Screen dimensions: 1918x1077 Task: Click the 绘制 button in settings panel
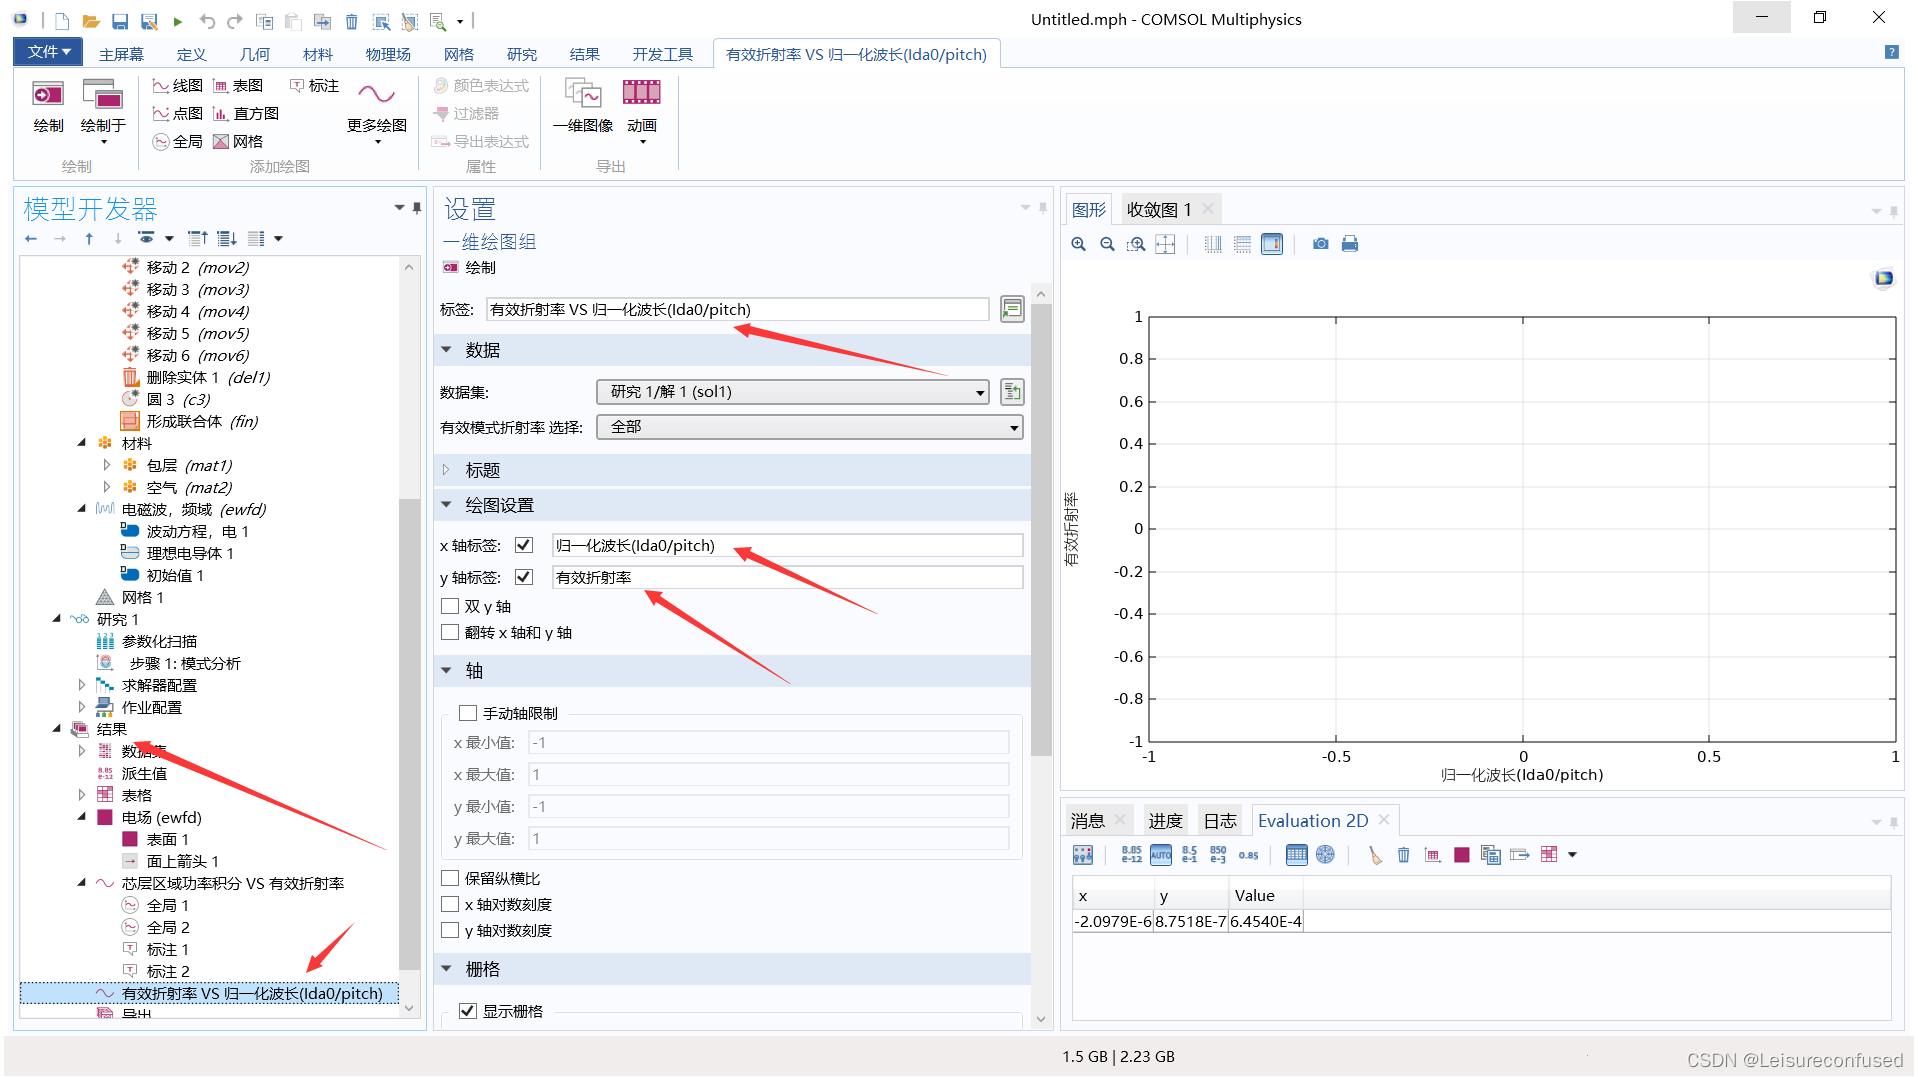tap(470, 268)
